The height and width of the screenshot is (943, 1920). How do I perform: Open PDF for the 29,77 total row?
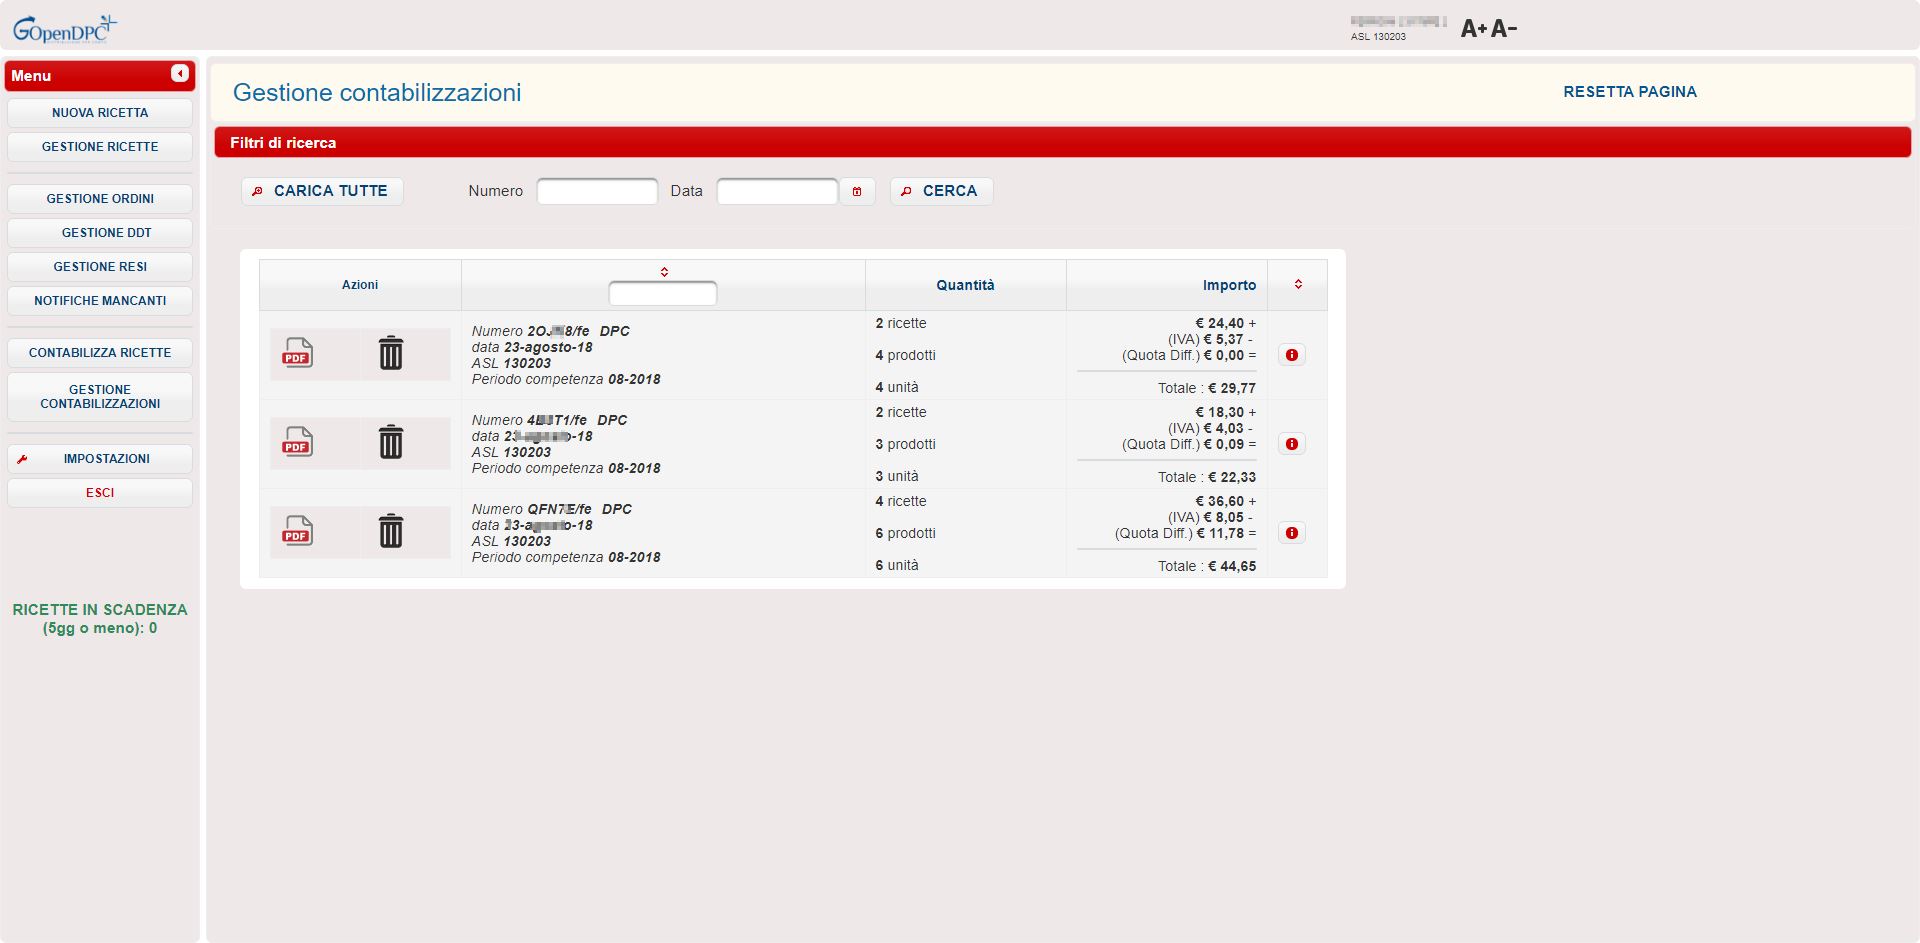click(297, 354)
